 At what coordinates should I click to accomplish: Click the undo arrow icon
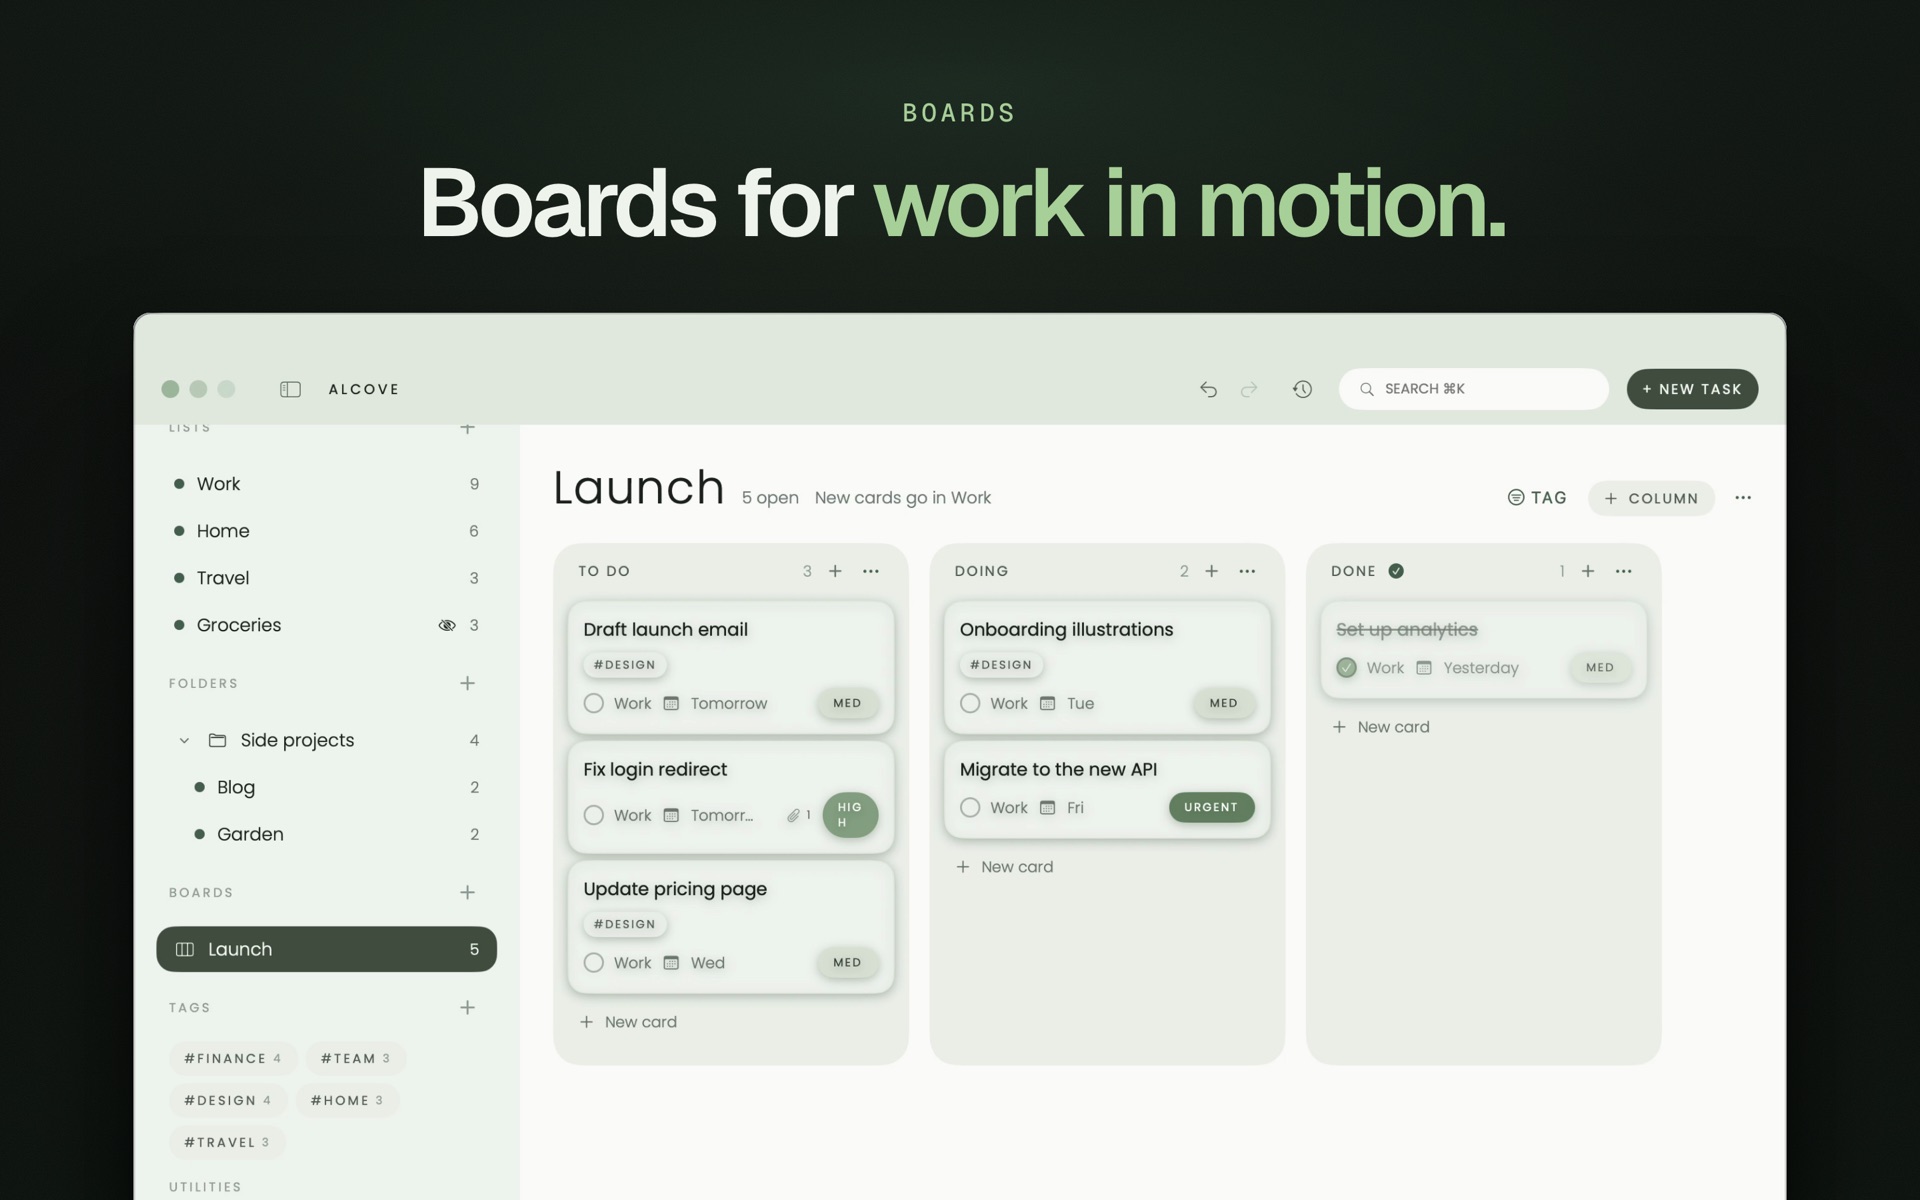(x=1208, y=389)
